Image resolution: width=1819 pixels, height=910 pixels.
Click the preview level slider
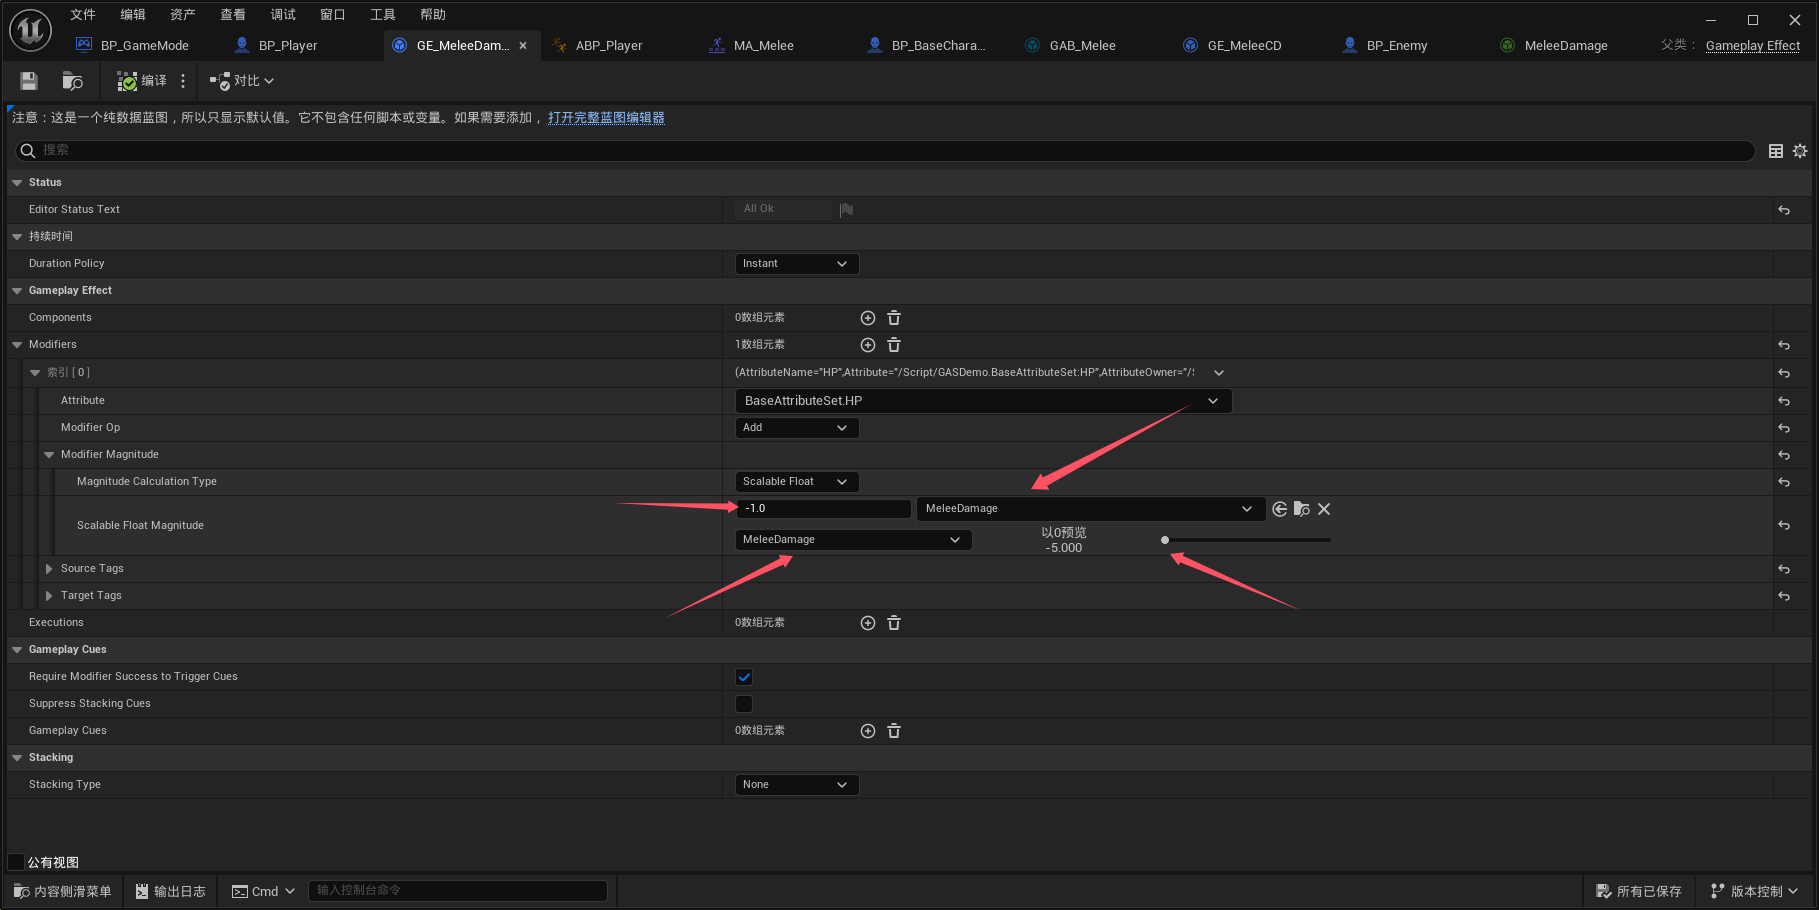pos(1247,540)
